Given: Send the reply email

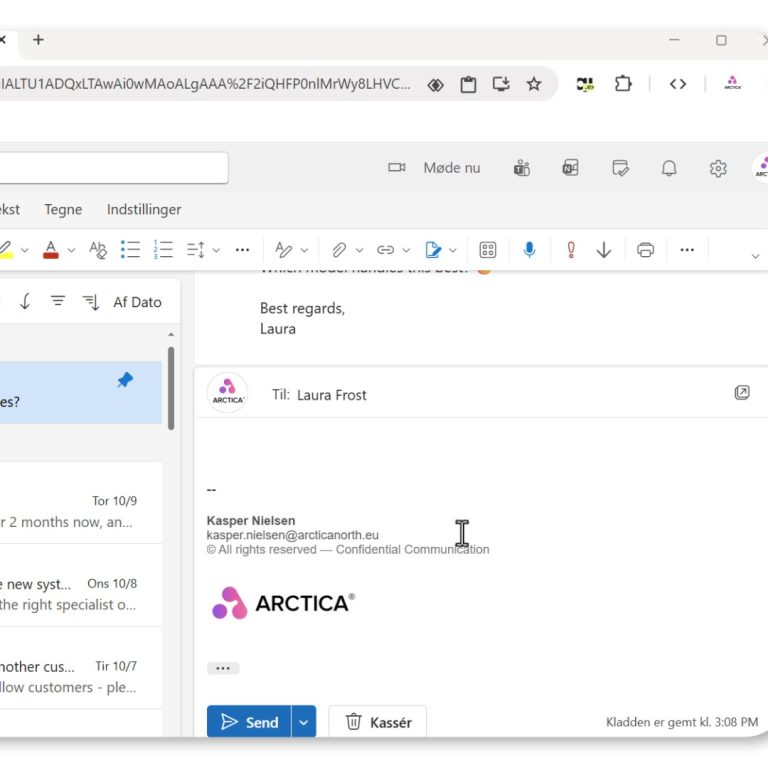Looking at the screenshot, I should (x=249, y=722).
